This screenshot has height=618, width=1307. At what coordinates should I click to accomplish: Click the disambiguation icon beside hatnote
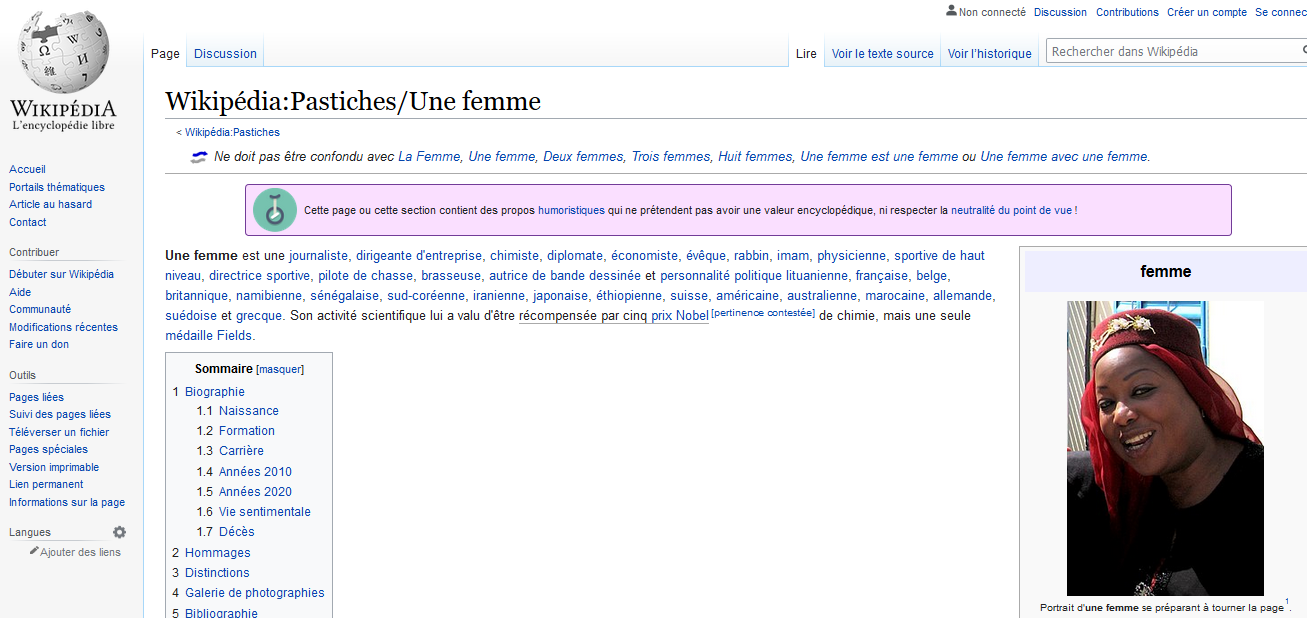coord(199,156)
